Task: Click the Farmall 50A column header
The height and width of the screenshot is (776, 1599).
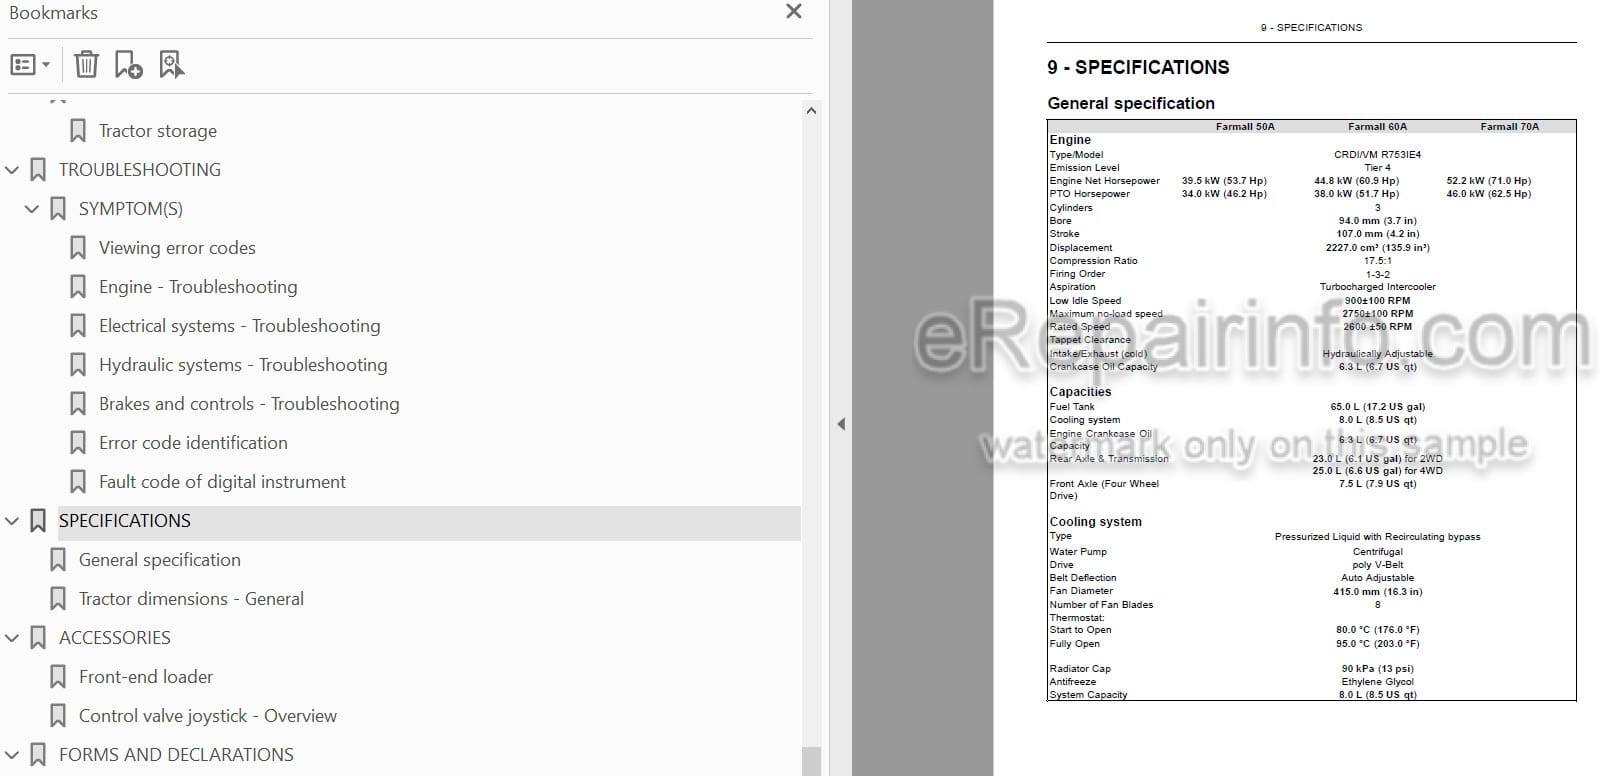Action: point(1245,127)
